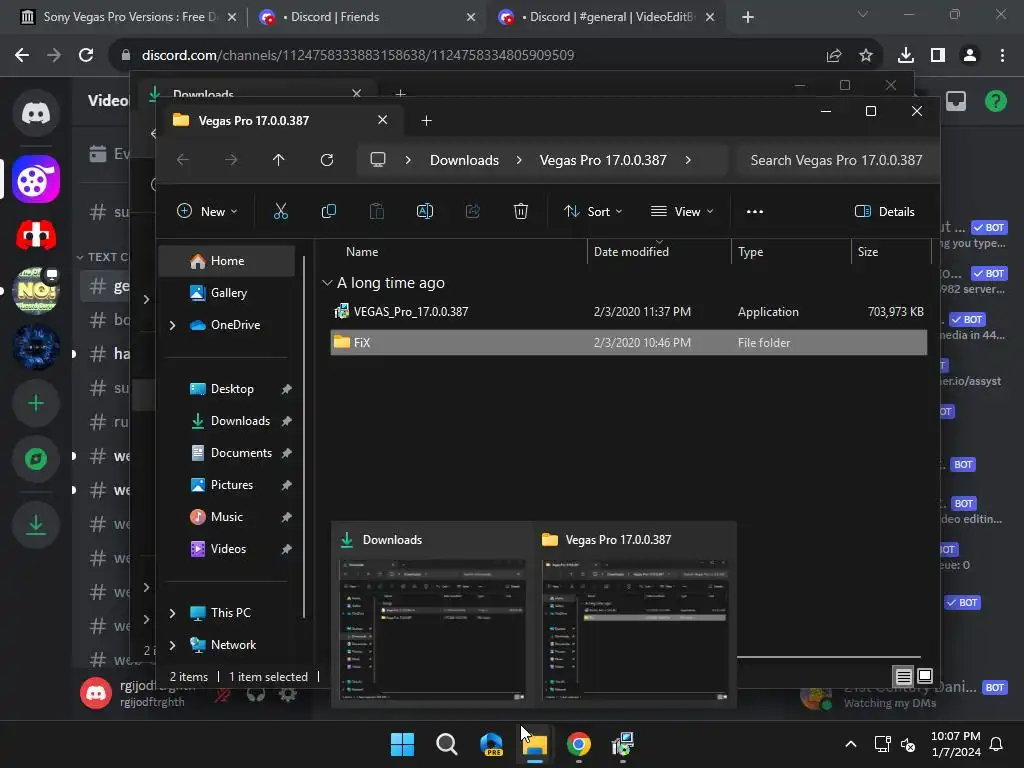Select Home in navigation pane
The image size is (1024, 768).
click(x=227, y=261)
